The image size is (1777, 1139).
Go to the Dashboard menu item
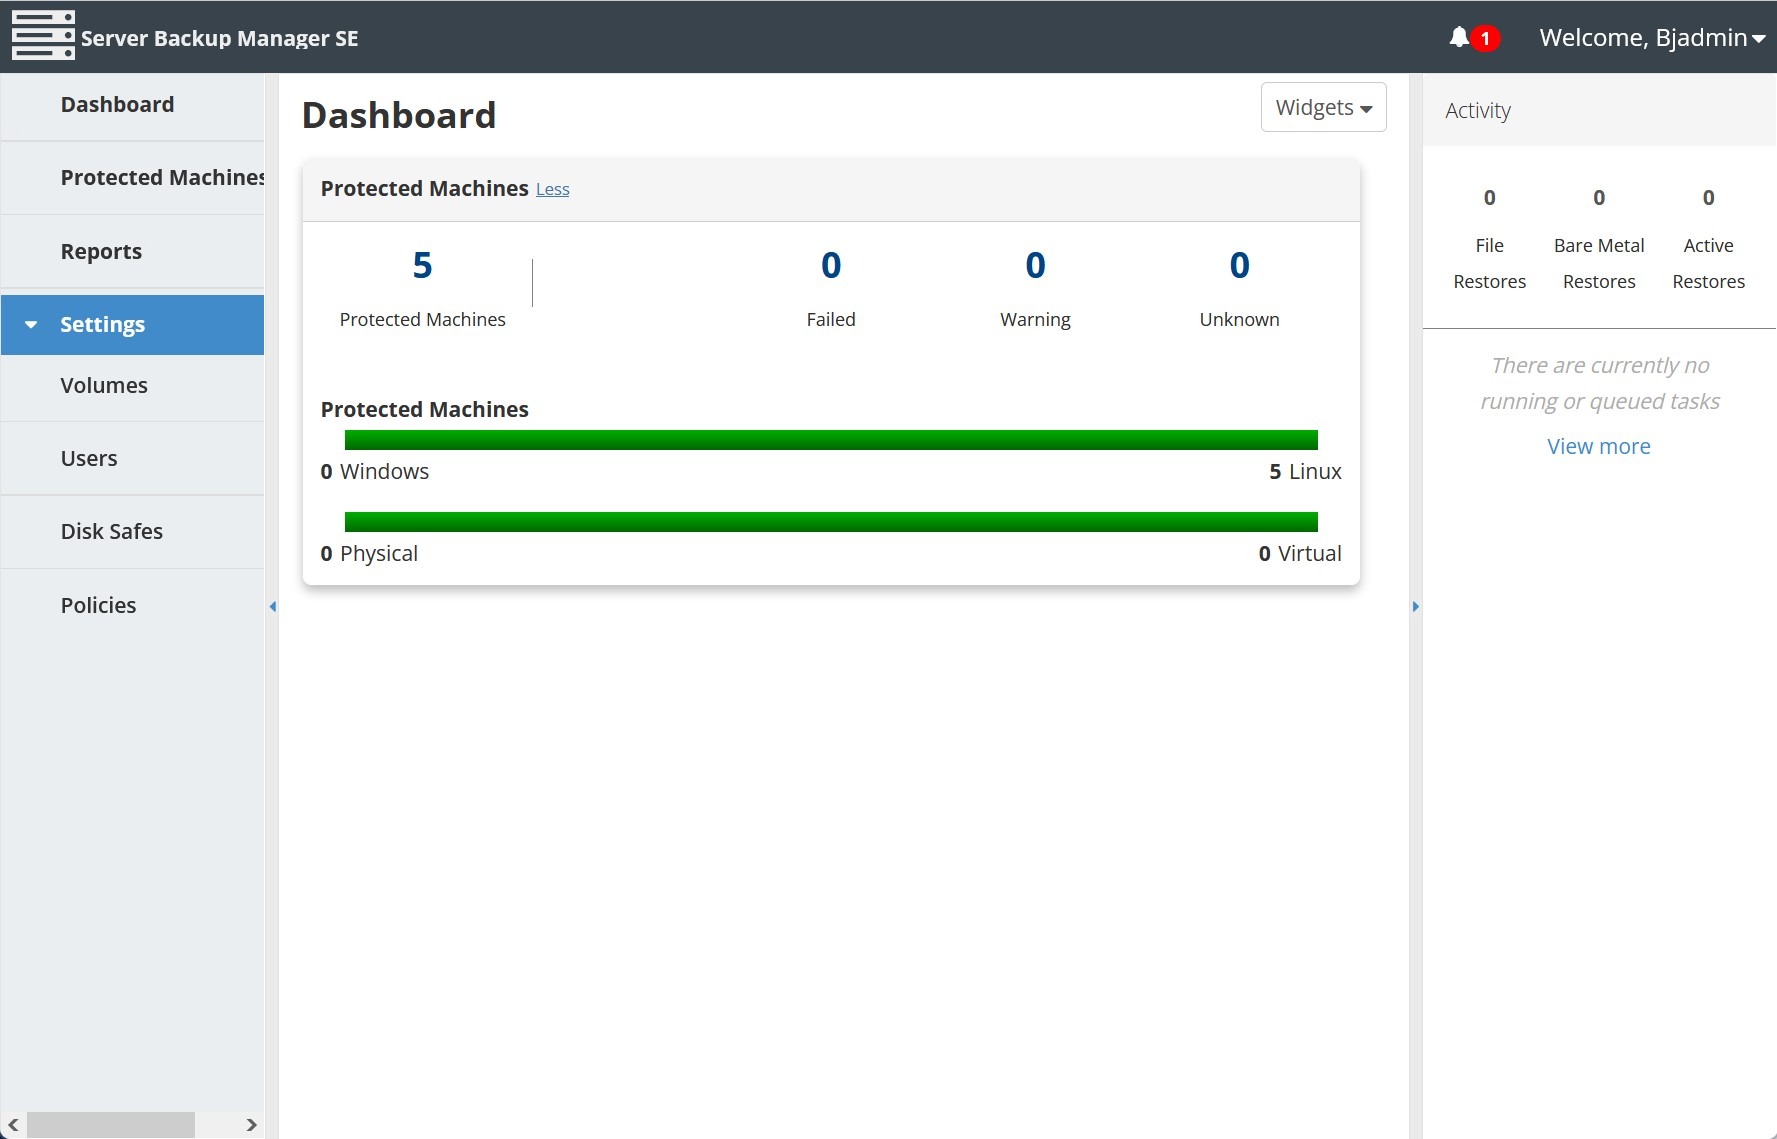click(x=132, y=104)
